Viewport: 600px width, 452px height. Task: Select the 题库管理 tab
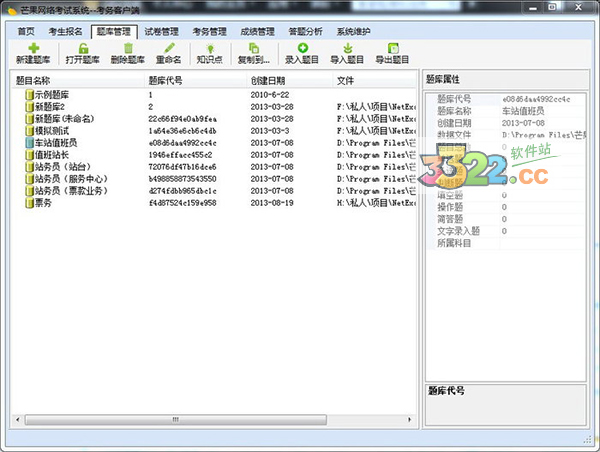pos(114,32)
